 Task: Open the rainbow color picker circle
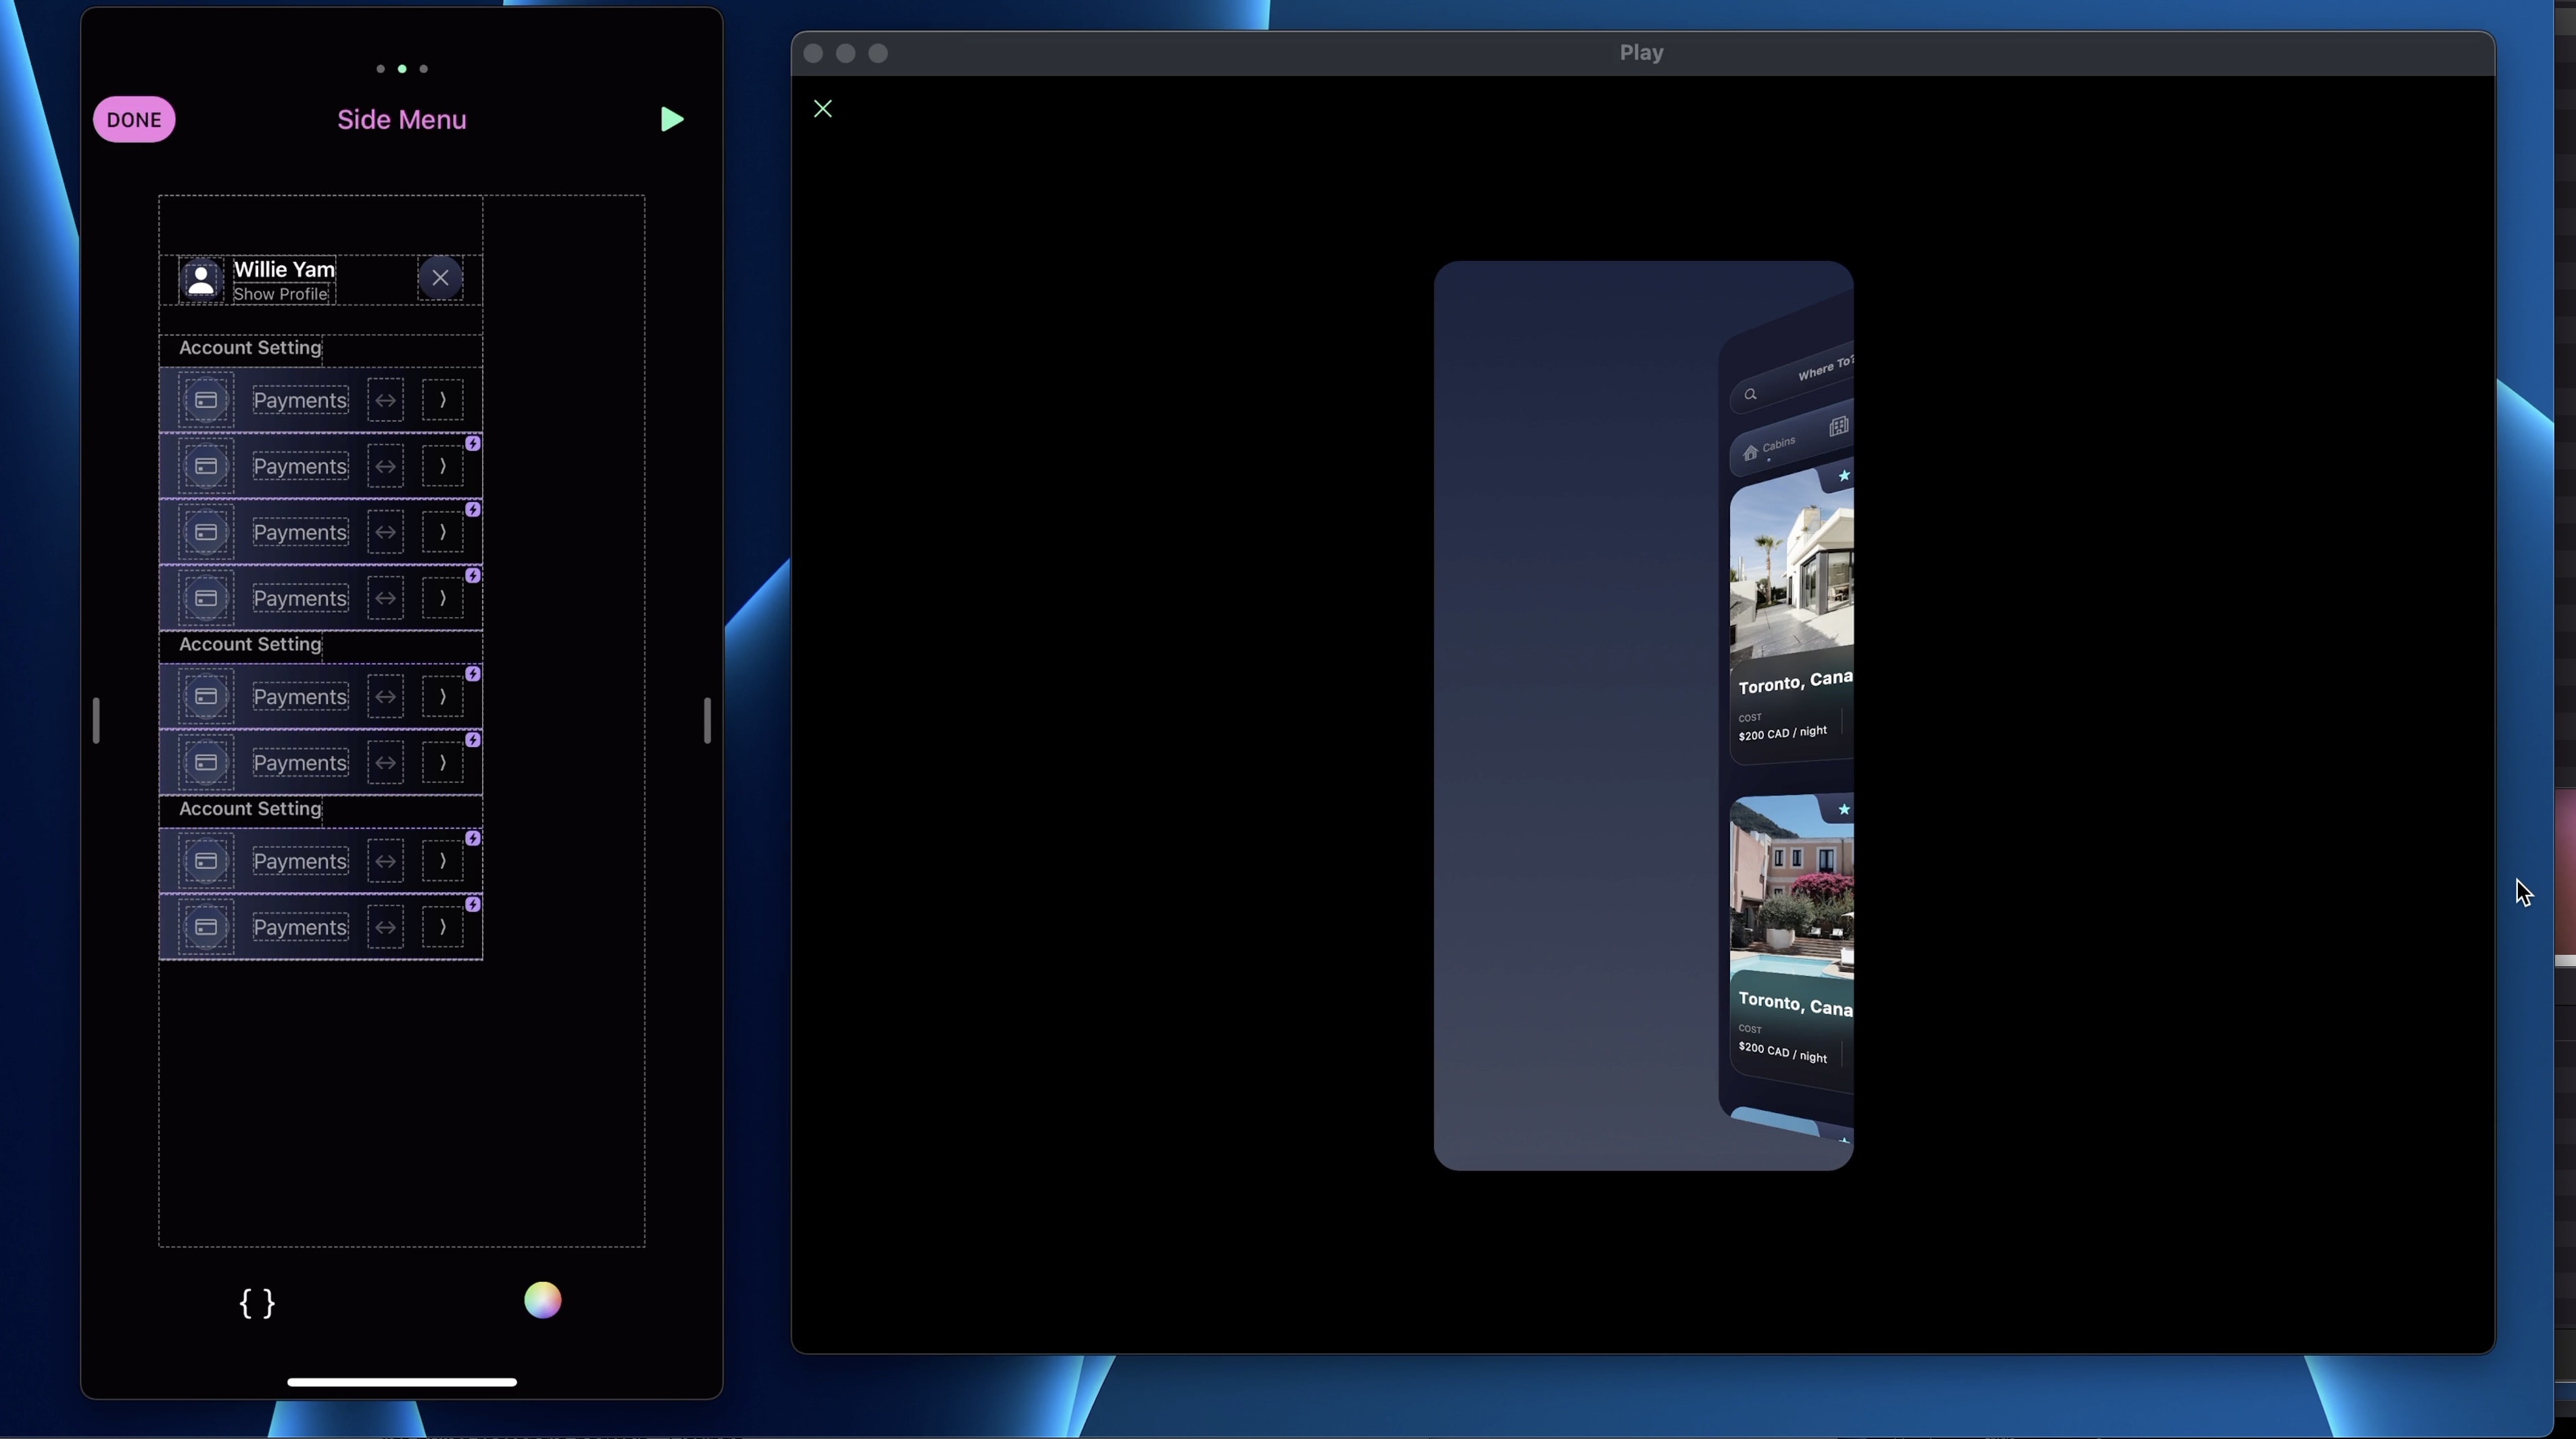[543, 1300]
